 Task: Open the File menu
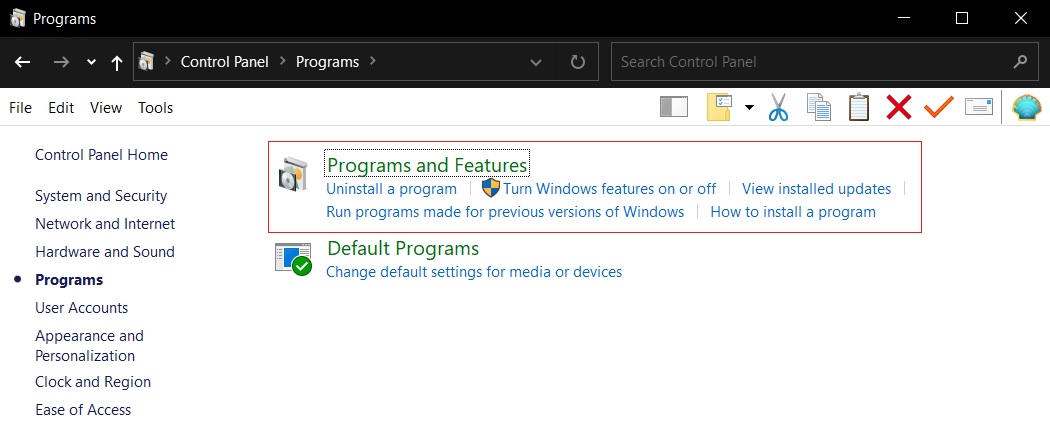pos(20,108)
